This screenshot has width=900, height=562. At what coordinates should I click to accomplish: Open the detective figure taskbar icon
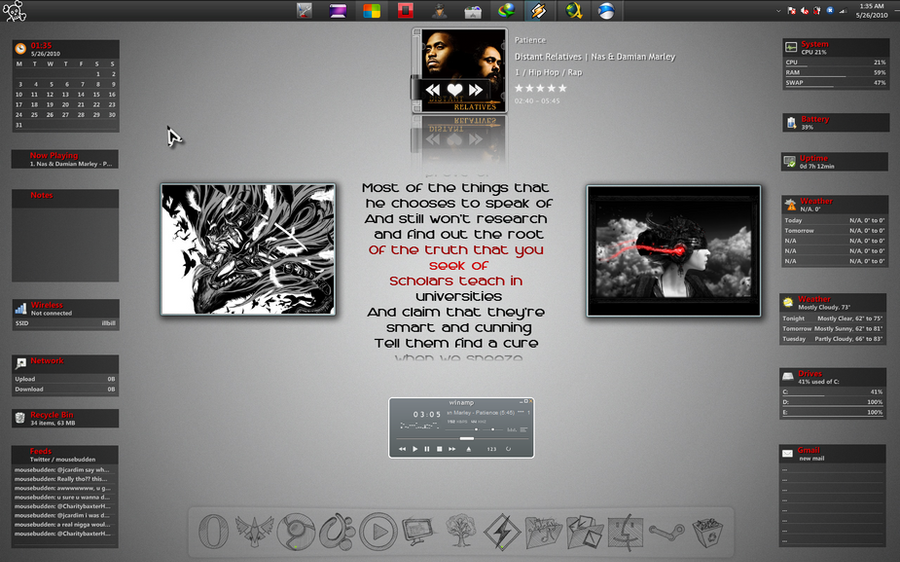(x=440, y=10)
